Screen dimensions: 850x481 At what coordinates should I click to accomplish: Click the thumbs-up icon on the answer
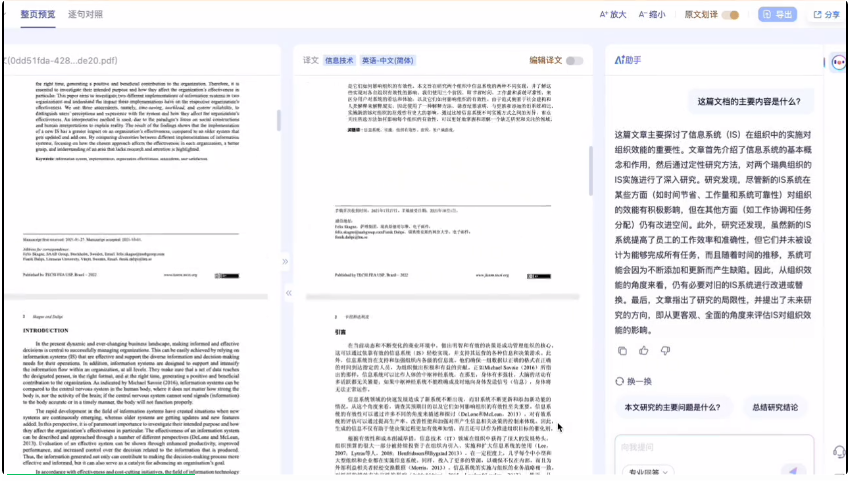pos(643,351)
